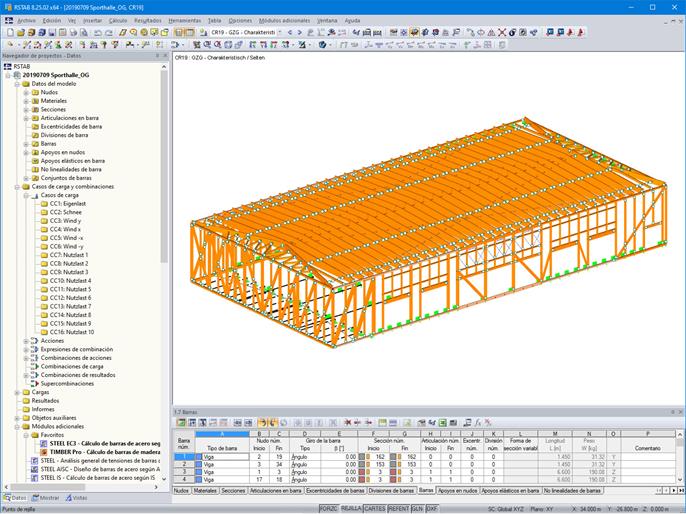Screen dimensions: 686x514
Task: Click the pin icon of the navigator panel
Action: [x=158, y=56]
